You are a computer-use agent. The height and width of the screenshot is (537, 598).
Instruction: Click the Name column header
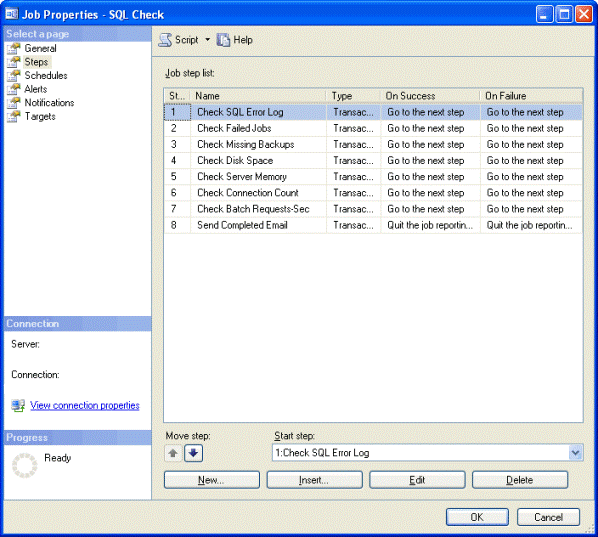[x=258, y=96]
